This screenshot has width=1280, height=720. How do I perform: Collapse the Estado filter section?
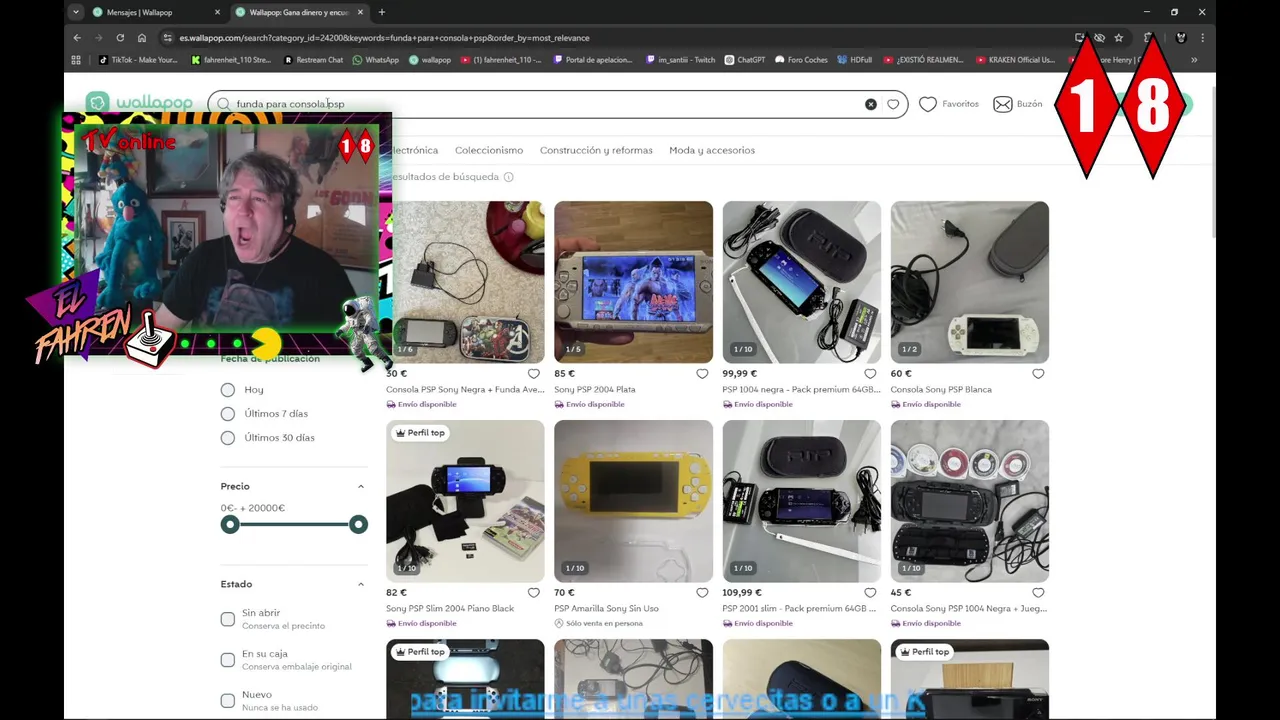click(361, 585)
